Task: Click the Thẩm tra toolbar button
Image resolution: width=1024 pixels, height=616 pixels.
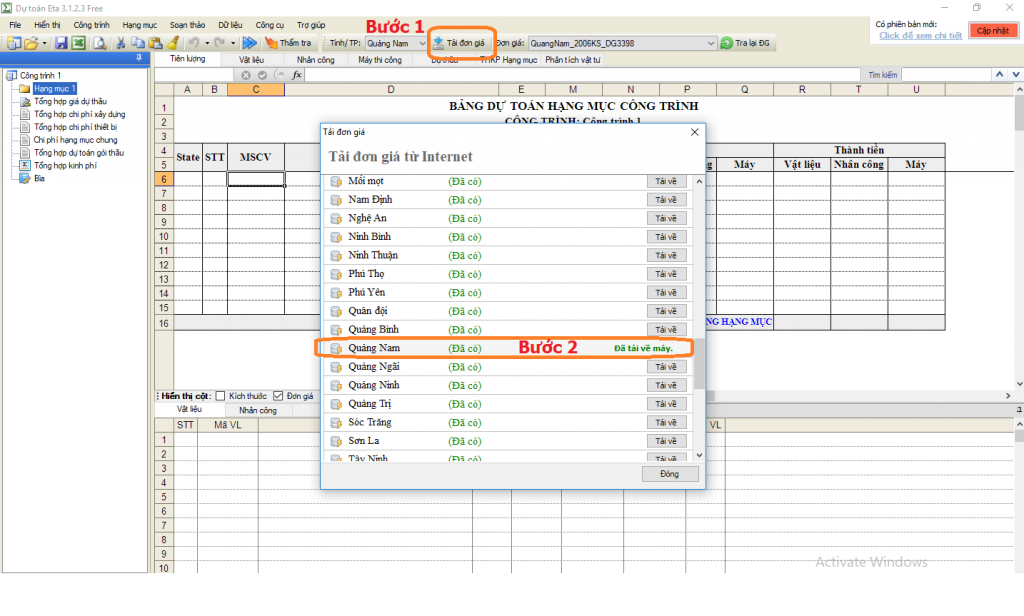Action: coord(288,43)
